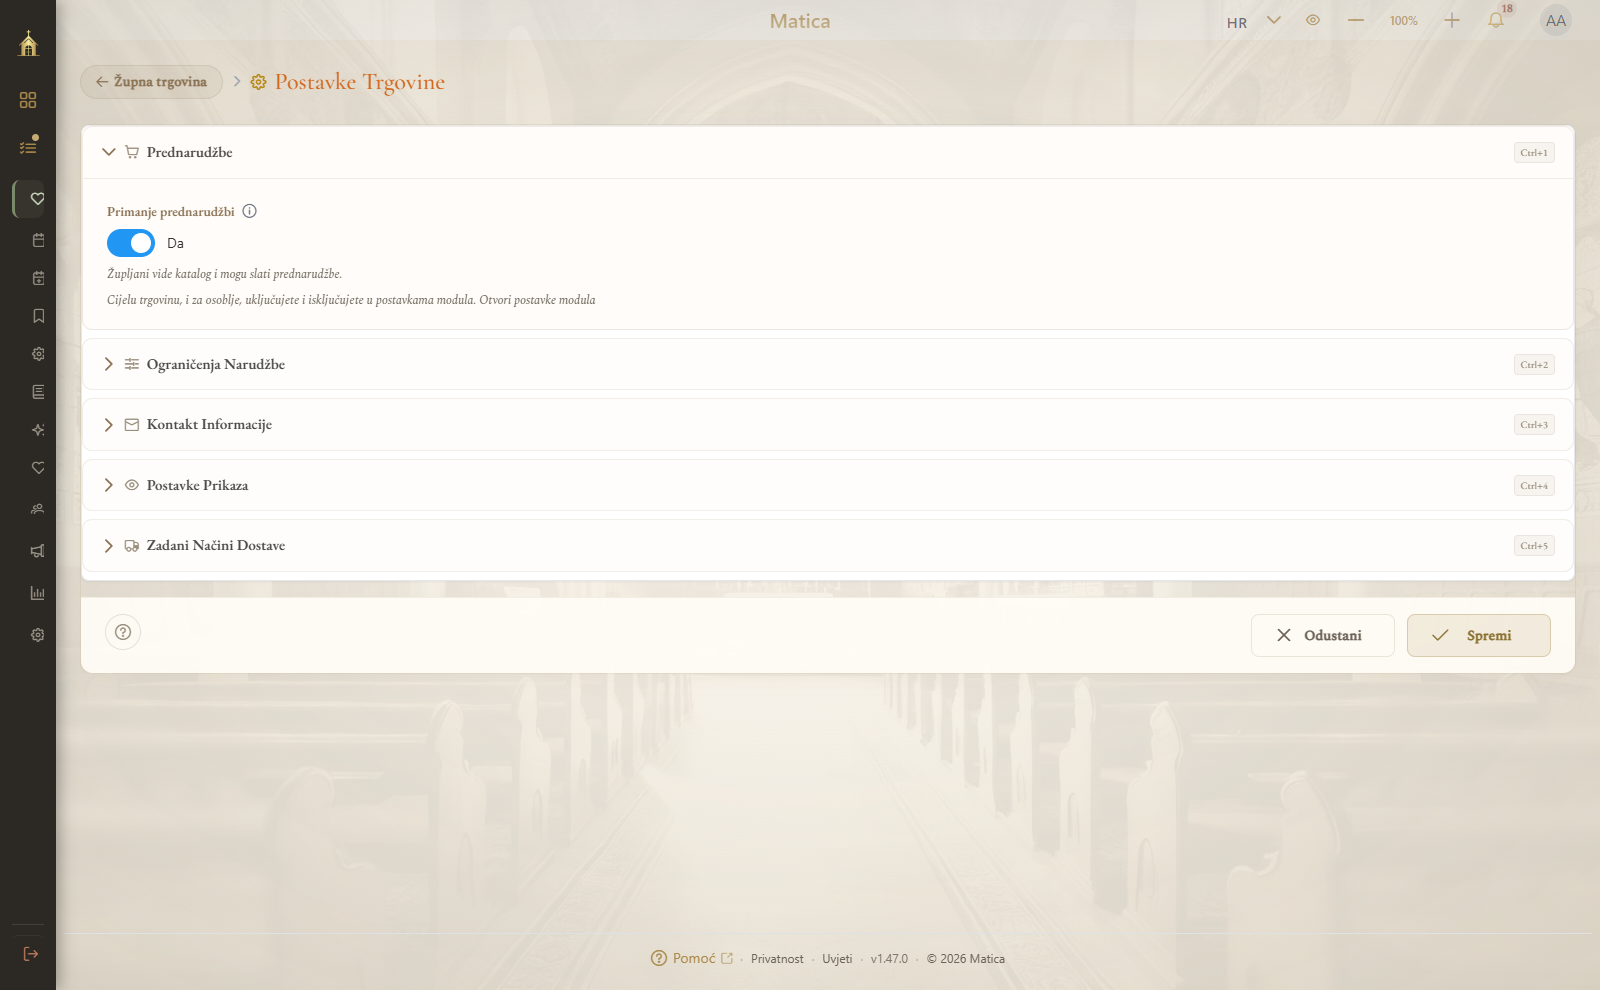The image size is (1600, 990).
Task: Expand the Postavke Prikaza section
Action: pyautogui.click(x=827, y=485)
